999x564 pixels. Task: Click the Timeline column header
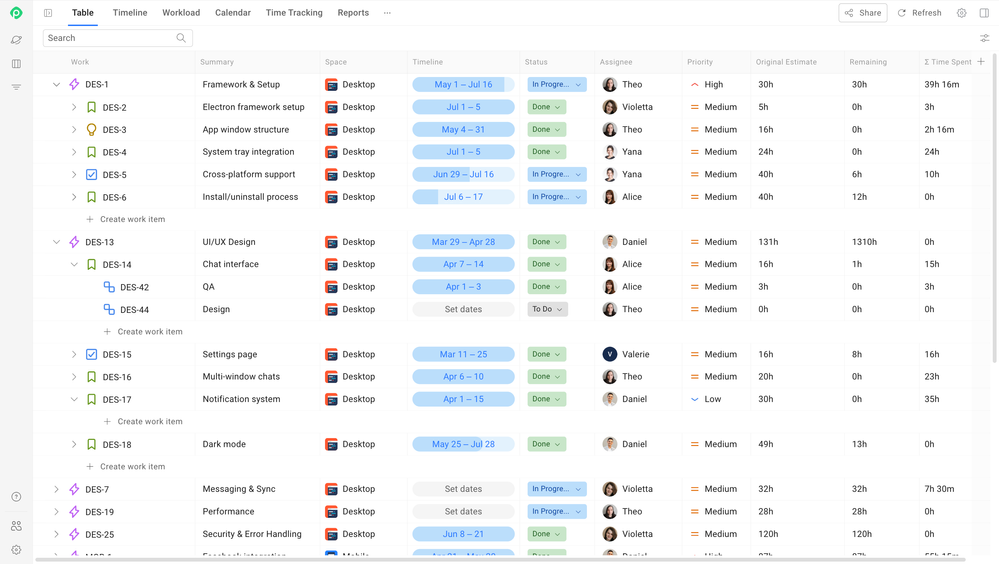coord(428,62)
